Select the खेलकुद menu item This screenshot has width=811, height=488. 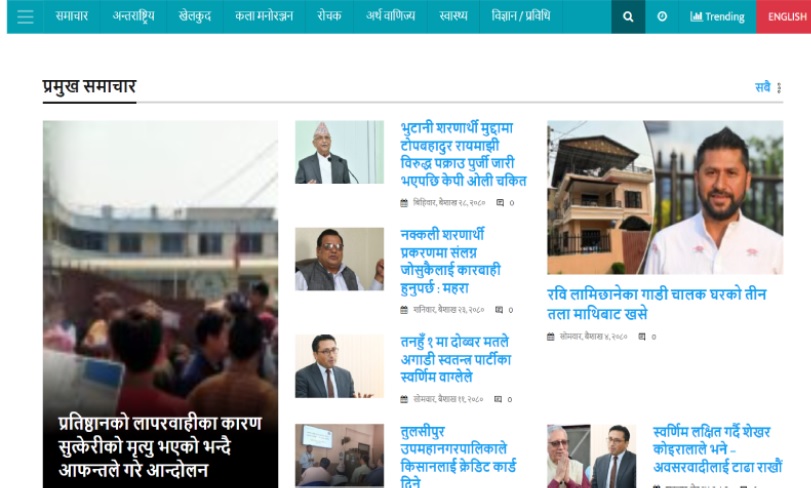click(x=195, y=17)
